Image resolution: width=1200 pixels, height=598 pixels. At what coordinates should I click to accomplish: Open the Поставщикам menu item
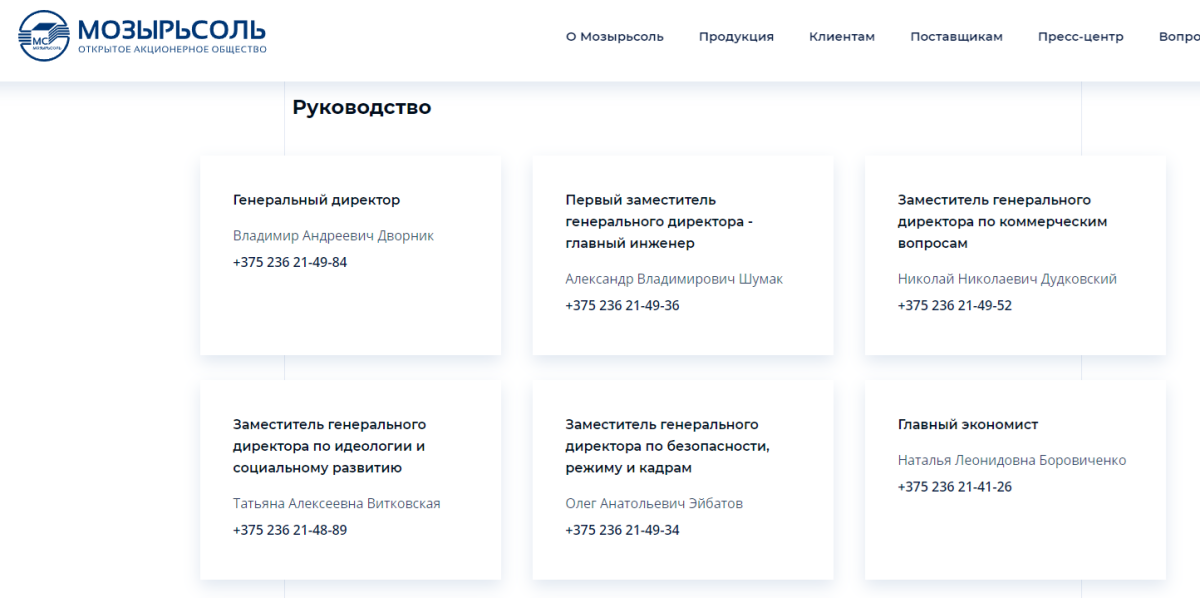click(x=956, y=37)
